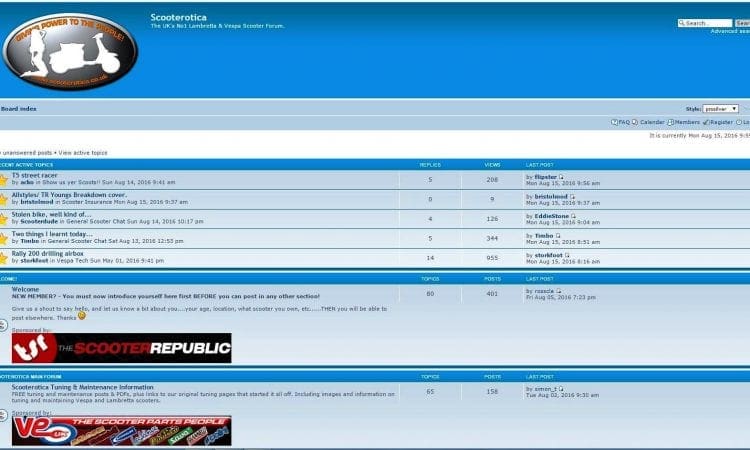Click the VIEWS column header
Image resolution: width=750 pixels, height=450 pixels.
point(492,165)
